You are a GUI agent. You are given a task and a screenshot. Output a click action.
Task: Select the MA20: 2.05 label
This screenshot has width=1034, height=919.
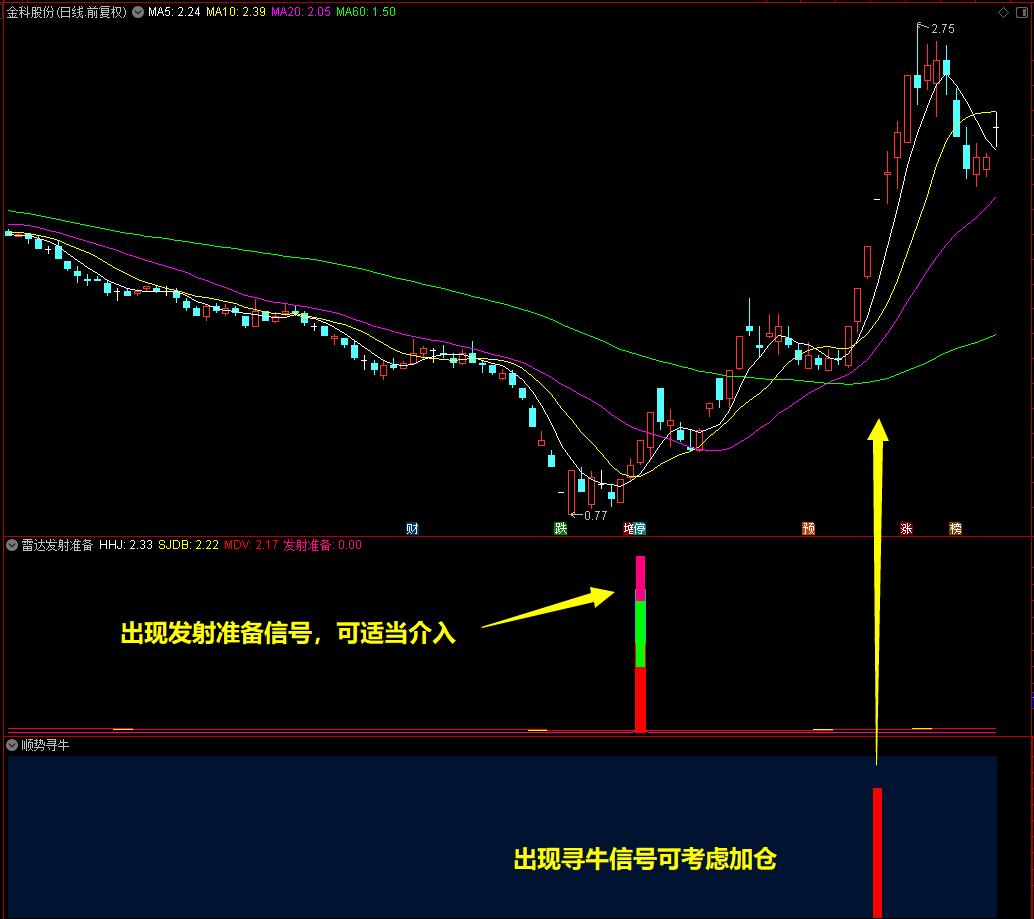(301, 12)
